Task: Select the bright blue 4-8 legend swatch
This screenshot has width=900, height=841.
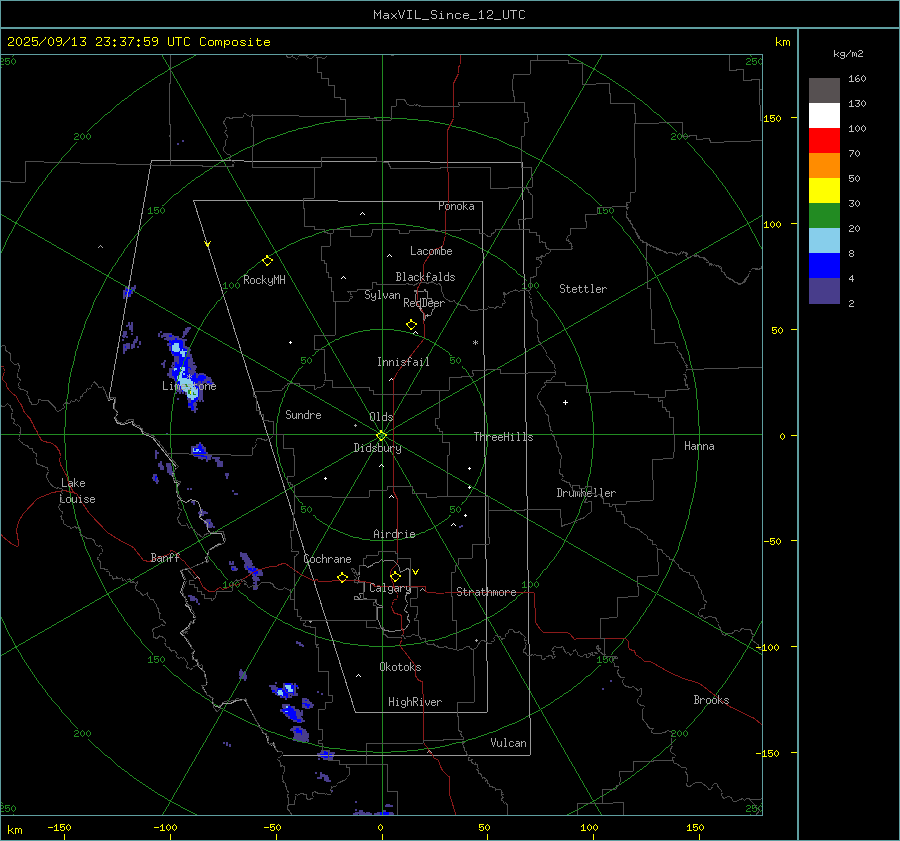Action: (824, 265)
